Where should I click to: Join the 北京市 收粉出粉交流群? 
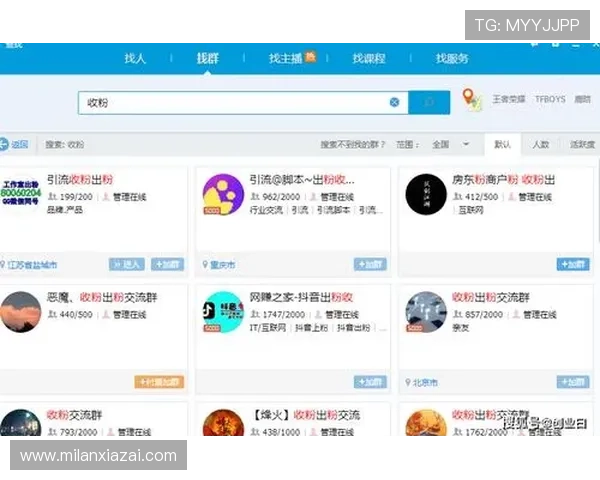click(573, 382)
